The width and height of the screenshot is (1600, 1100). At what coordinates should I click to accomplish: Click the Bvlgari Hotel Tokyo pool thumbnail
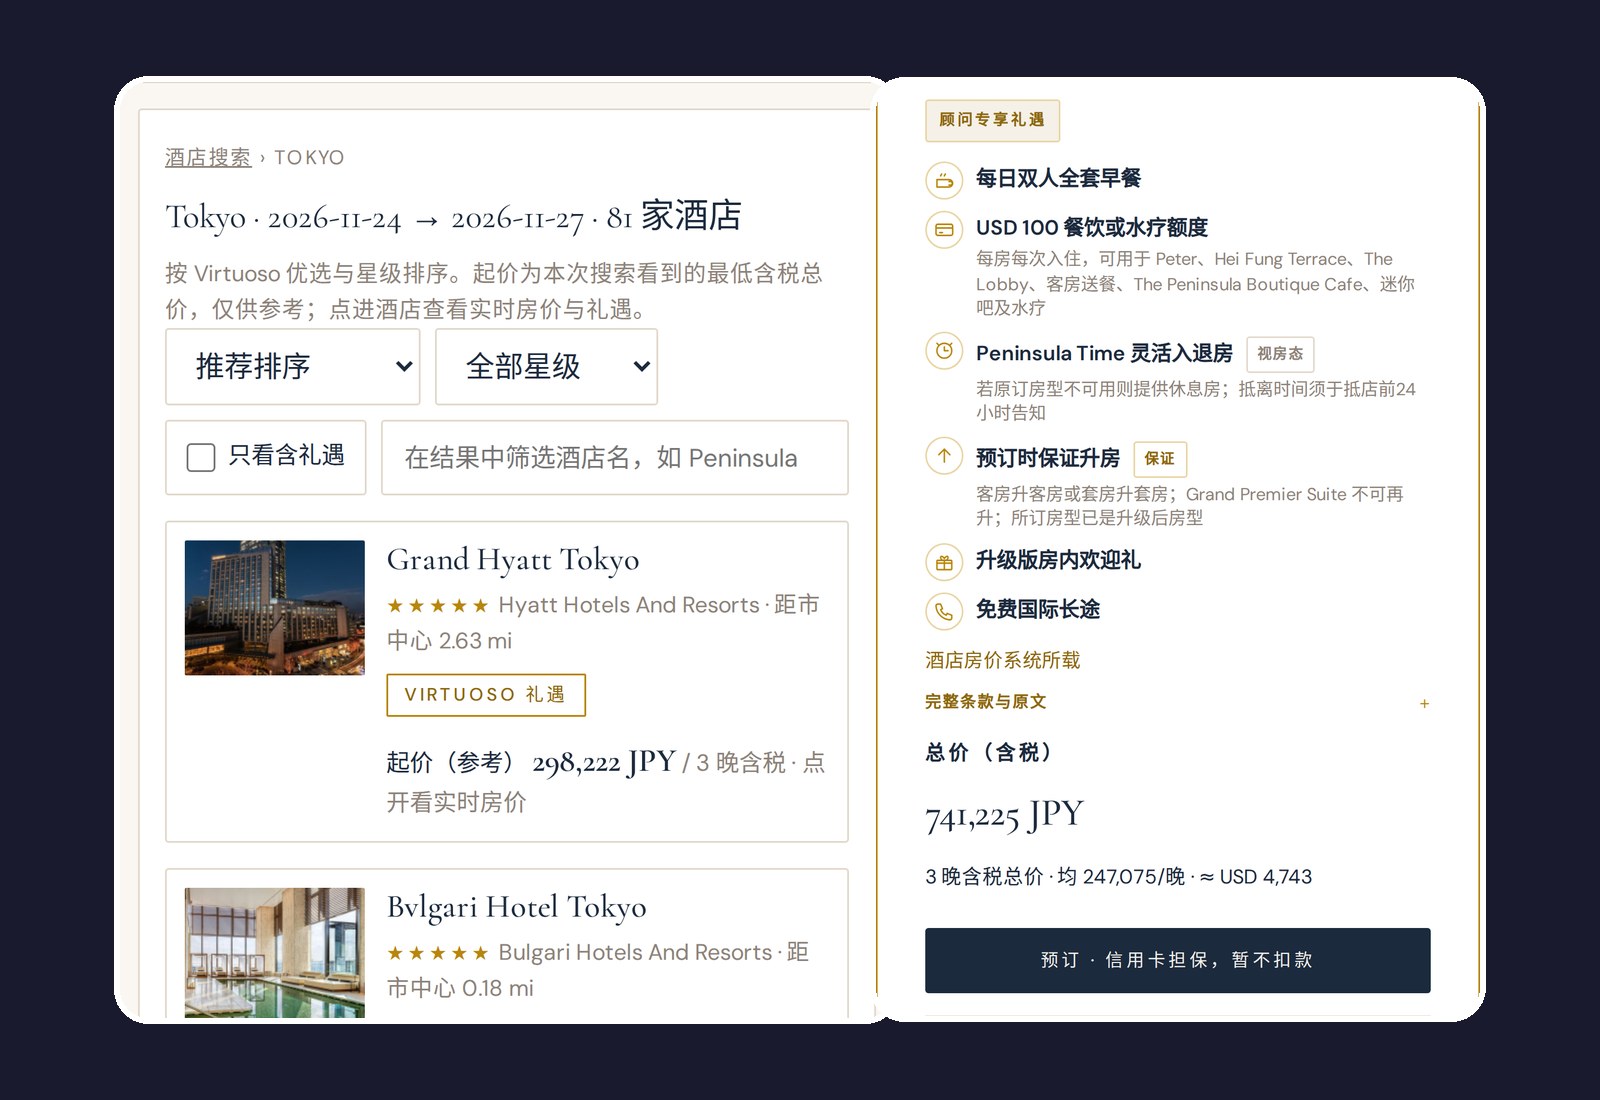275,953
